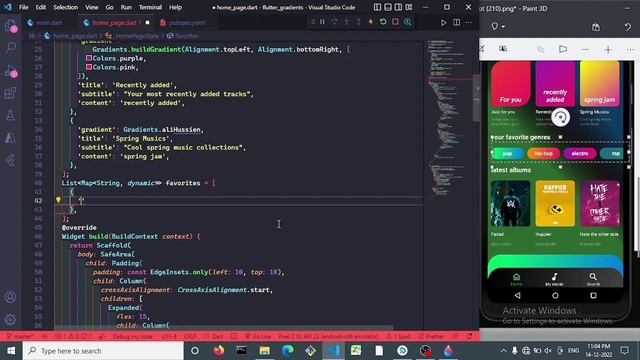Open editor More Actions menu
640x360 pixels.
(x=469, y=22)
